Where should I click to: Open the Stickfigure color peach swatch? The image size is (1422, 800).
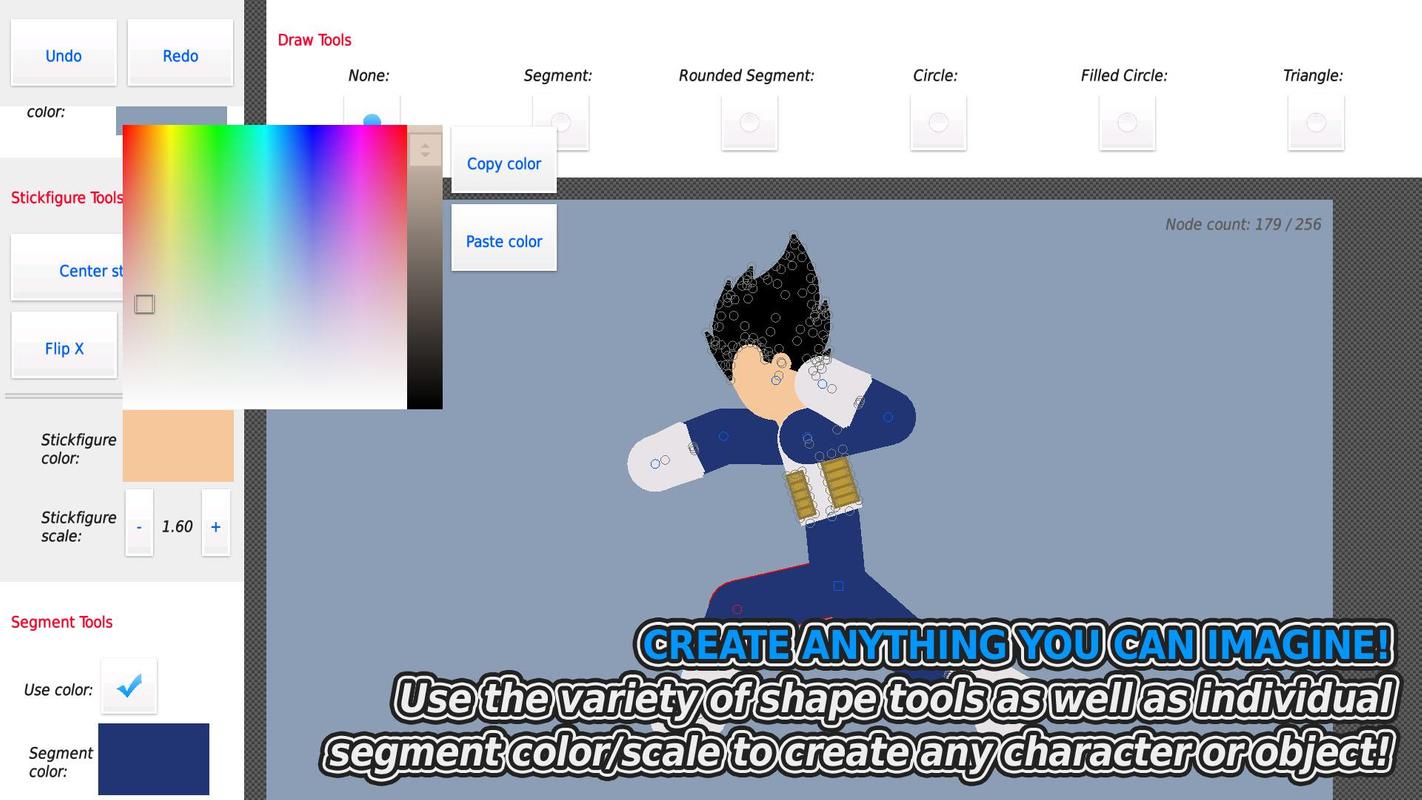(178, 446)
